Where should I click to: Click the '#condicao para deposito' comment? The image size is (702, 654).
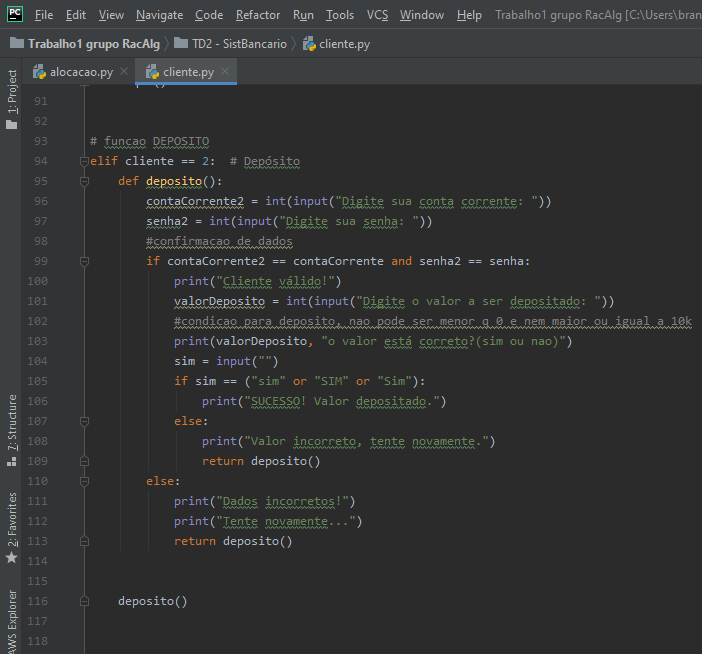click(433, 321)
